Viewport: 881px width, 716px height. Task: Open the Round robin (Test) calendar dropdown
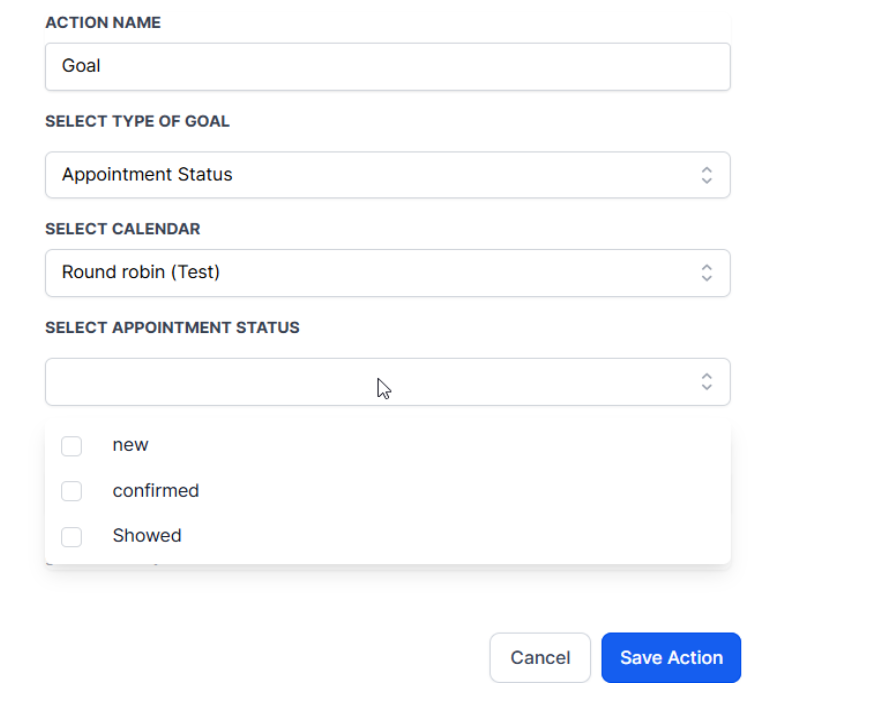pos(370,272)
